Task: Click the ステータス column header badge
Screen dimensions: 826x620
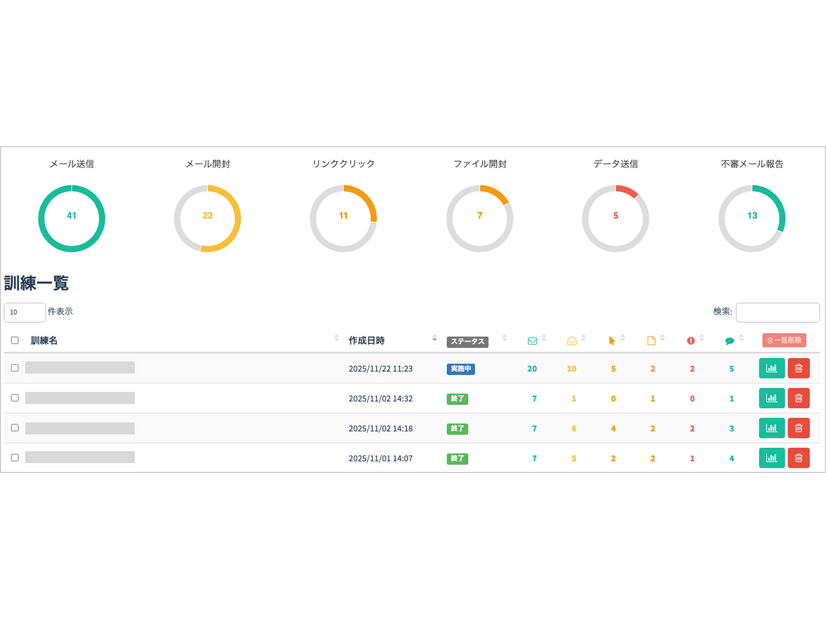Action: click(x=467, y=341)
